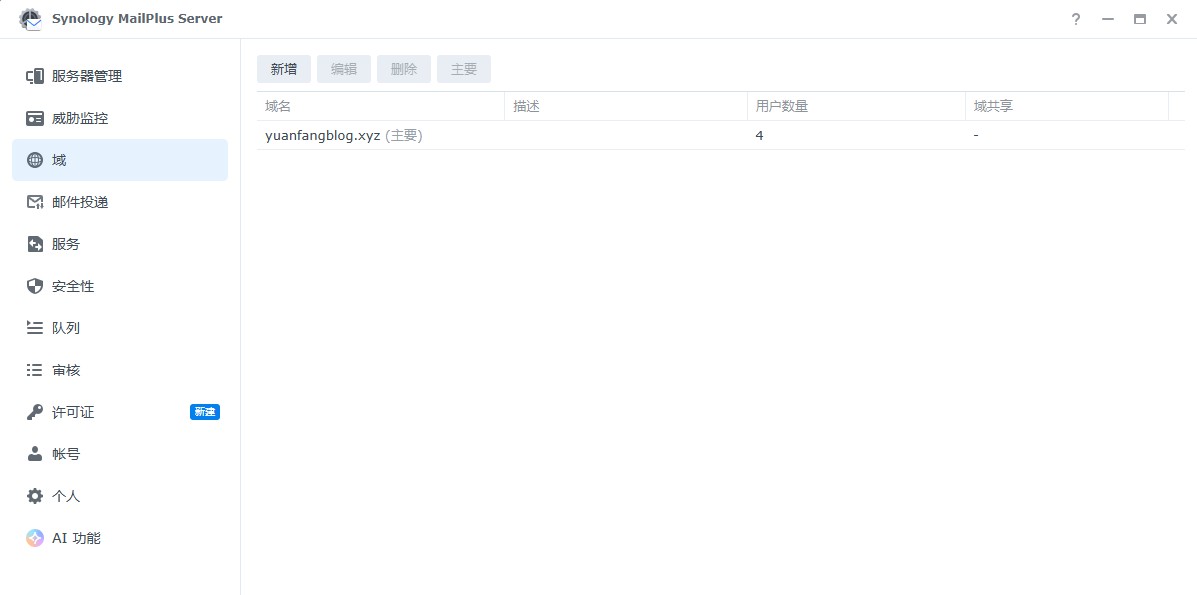Click the 主要 button in toolbar

[464, 69]
